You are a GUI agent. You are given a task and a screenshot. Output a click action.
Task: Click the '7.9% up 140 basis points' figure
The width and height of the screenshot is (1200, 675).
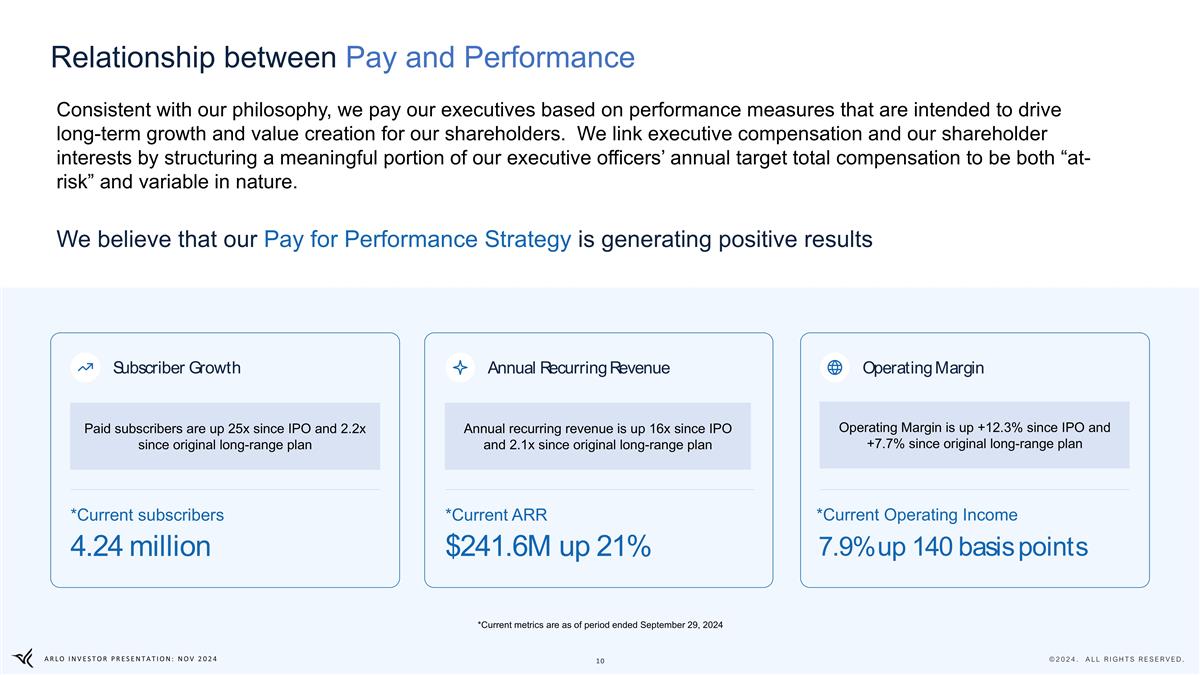pos(952,547)
